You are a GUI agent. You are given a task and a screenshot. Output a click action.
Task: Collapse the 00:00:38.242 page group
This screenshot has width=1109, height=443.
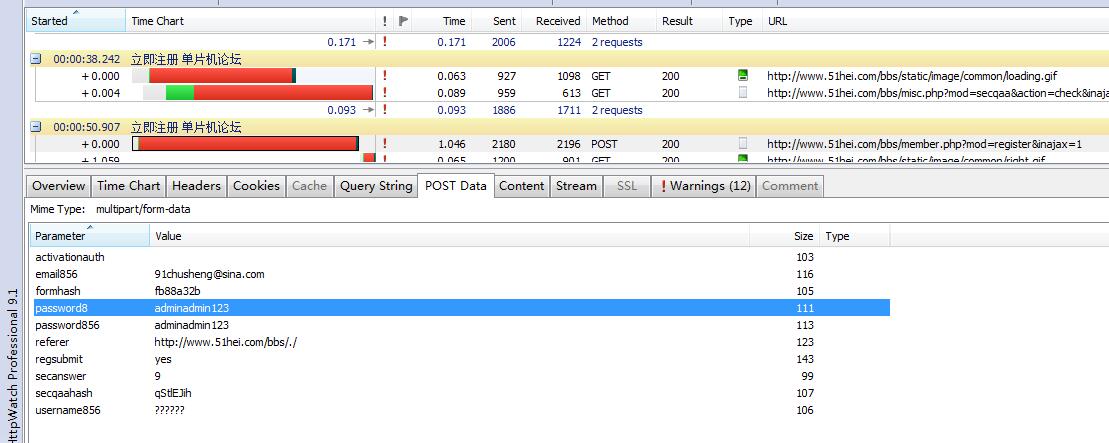36,59
